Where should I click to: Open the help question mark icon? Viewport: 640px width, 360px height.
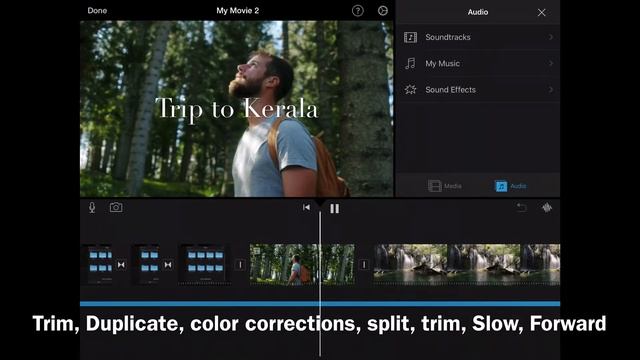pos(358,11)
